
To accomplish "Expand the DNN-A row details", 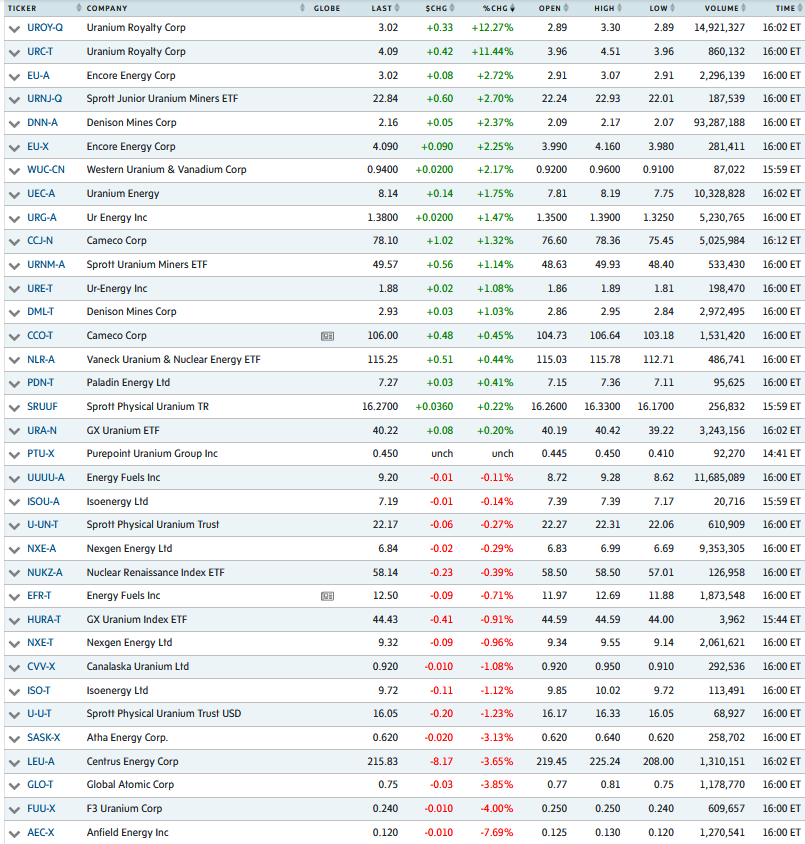I will click(x=15, y=124).
